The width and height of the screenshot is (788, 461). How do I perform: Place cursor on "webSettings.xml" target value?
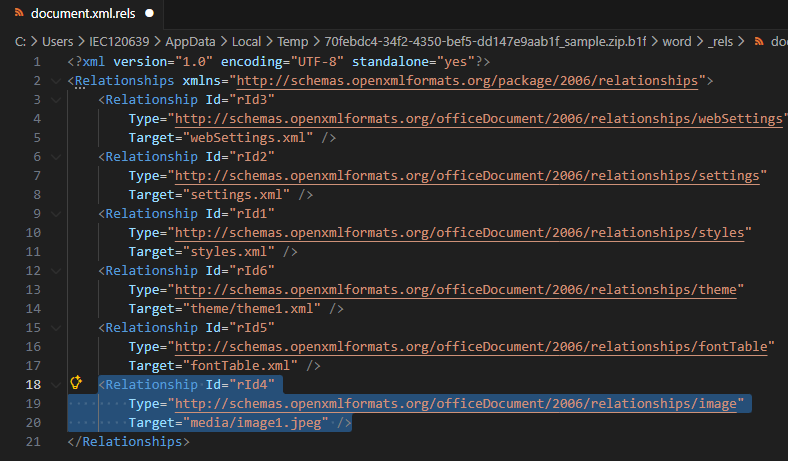[x=248, y=138]
